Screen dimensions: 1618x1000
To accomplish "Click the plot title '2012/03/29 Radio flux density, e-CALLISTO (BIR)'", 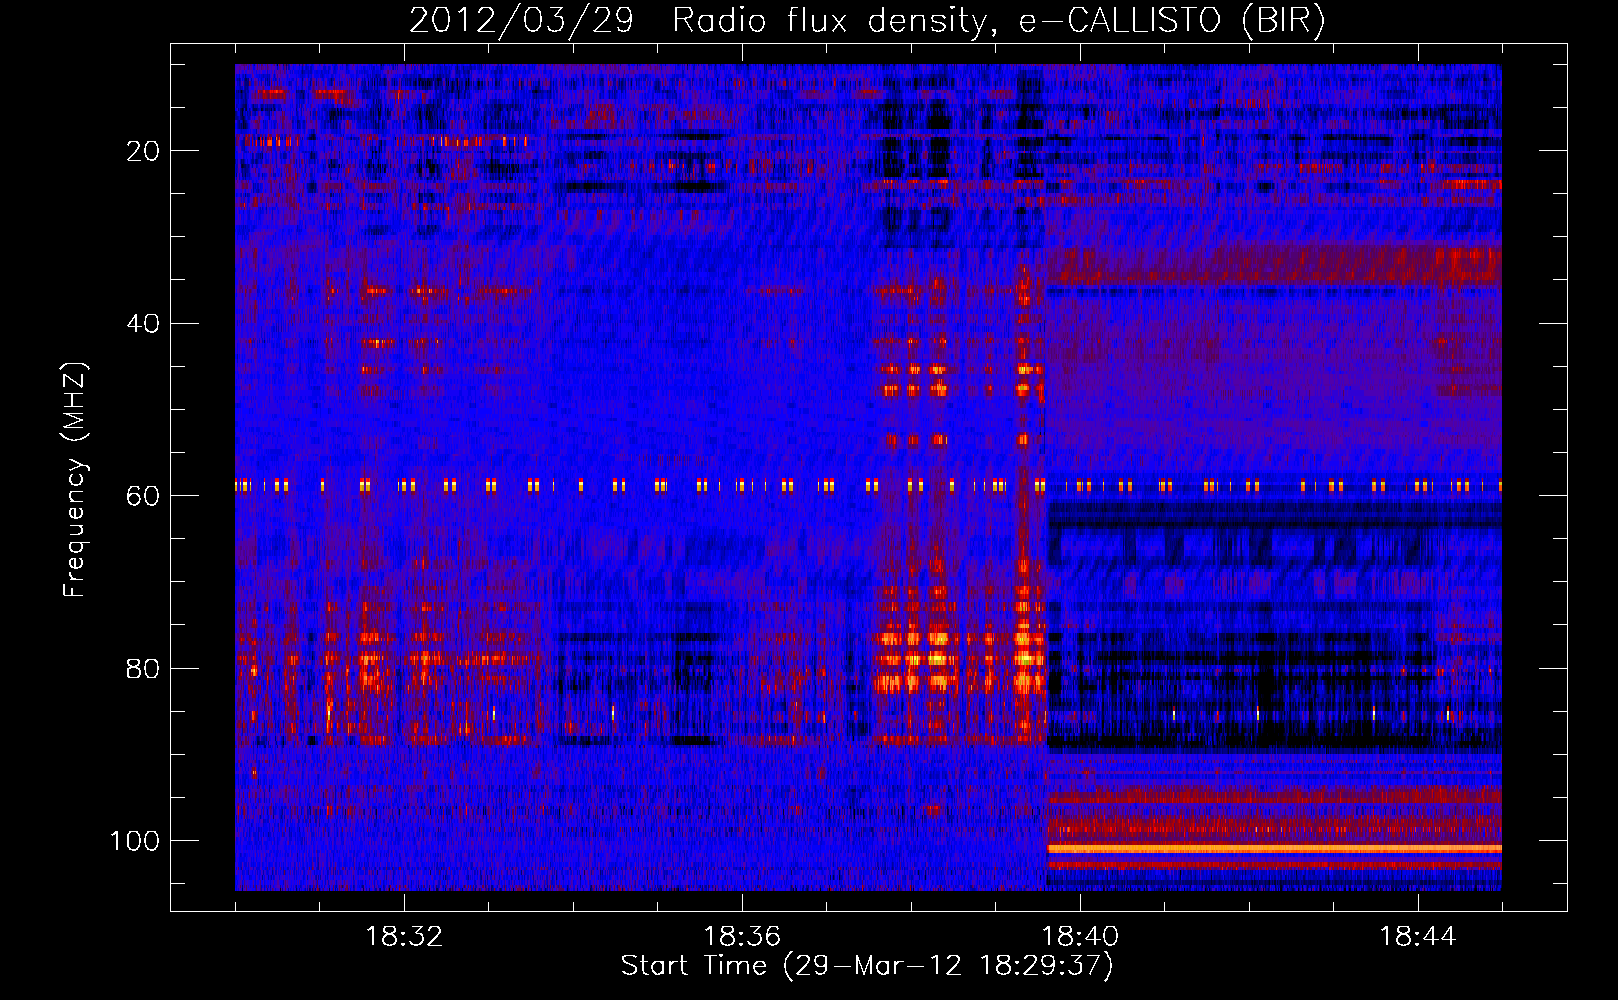I will click(x=867, y=20).
